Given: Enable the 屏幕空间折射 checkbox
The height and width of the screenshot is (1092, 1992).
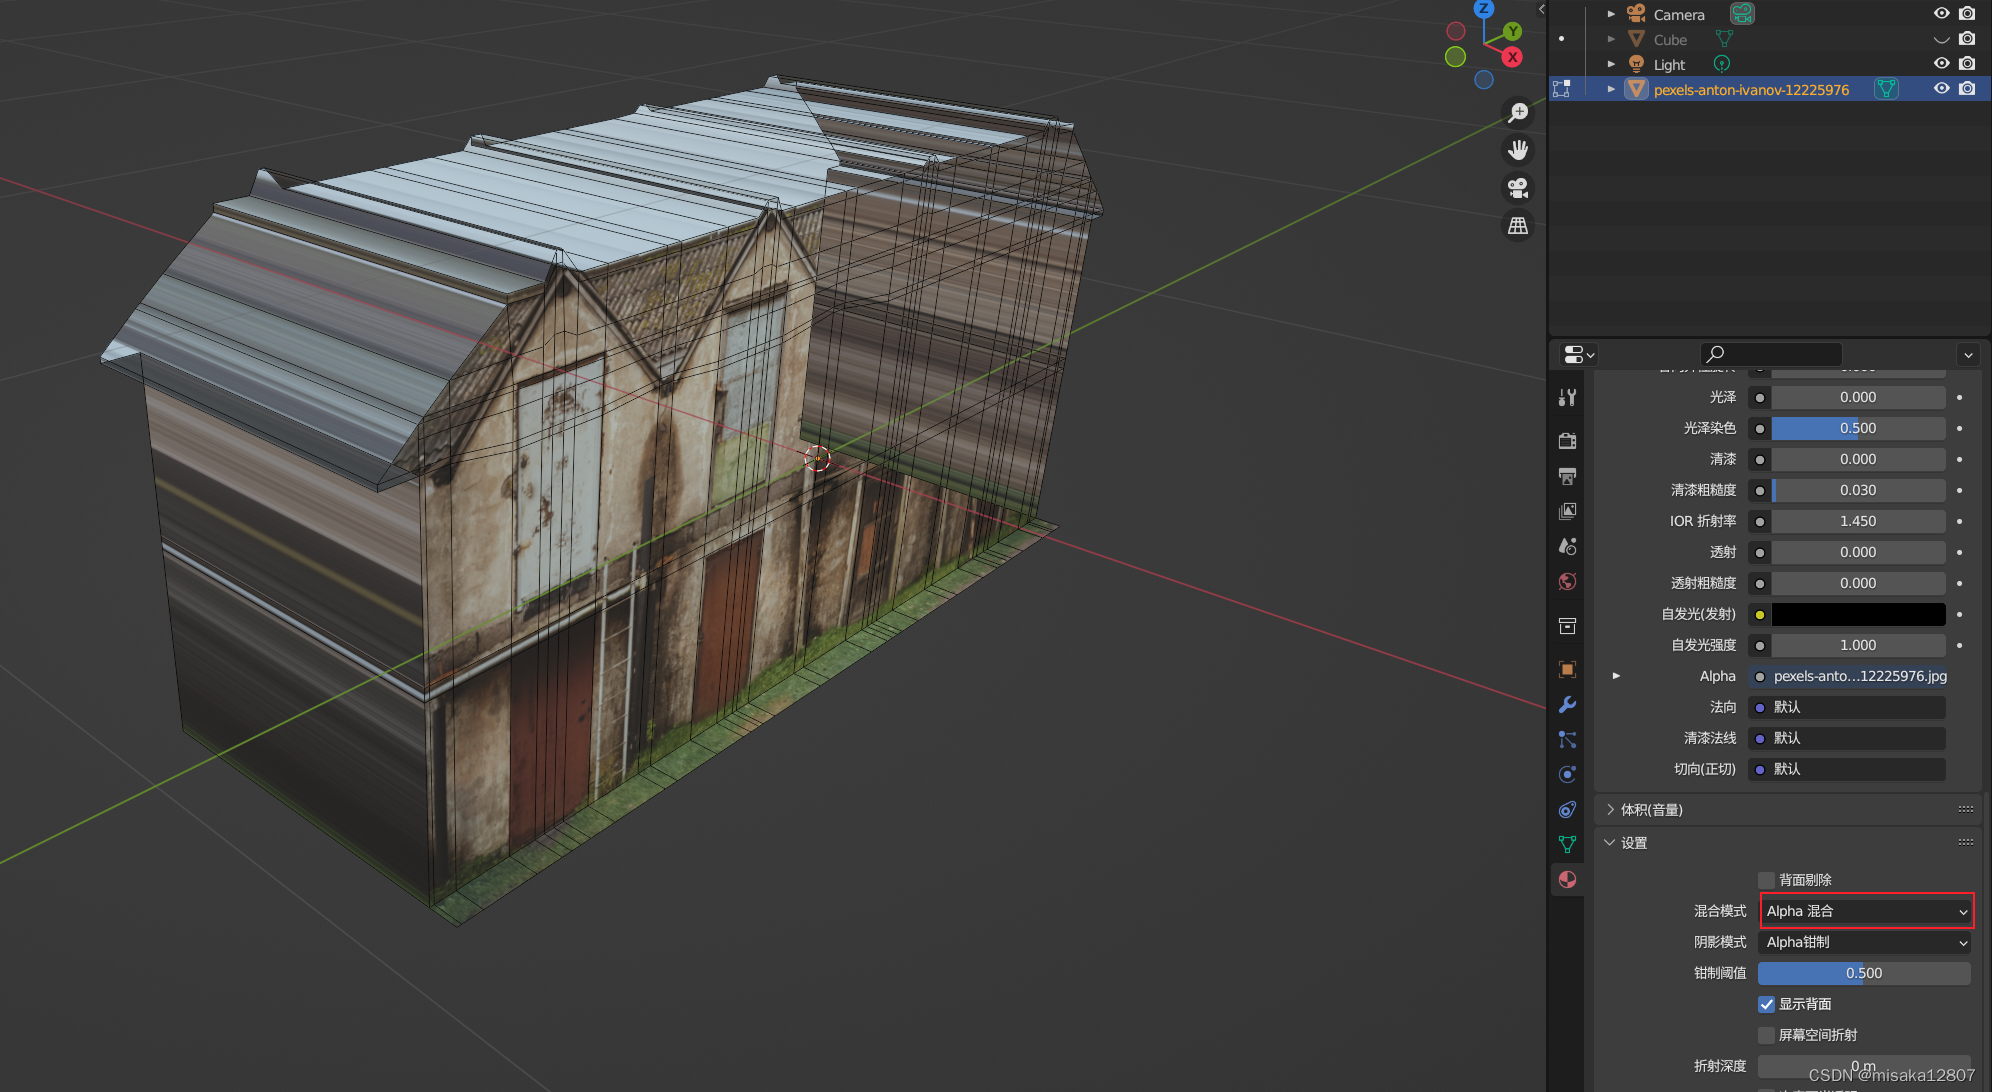Looking at the screenshot, I should (x=1766, y=1035).
